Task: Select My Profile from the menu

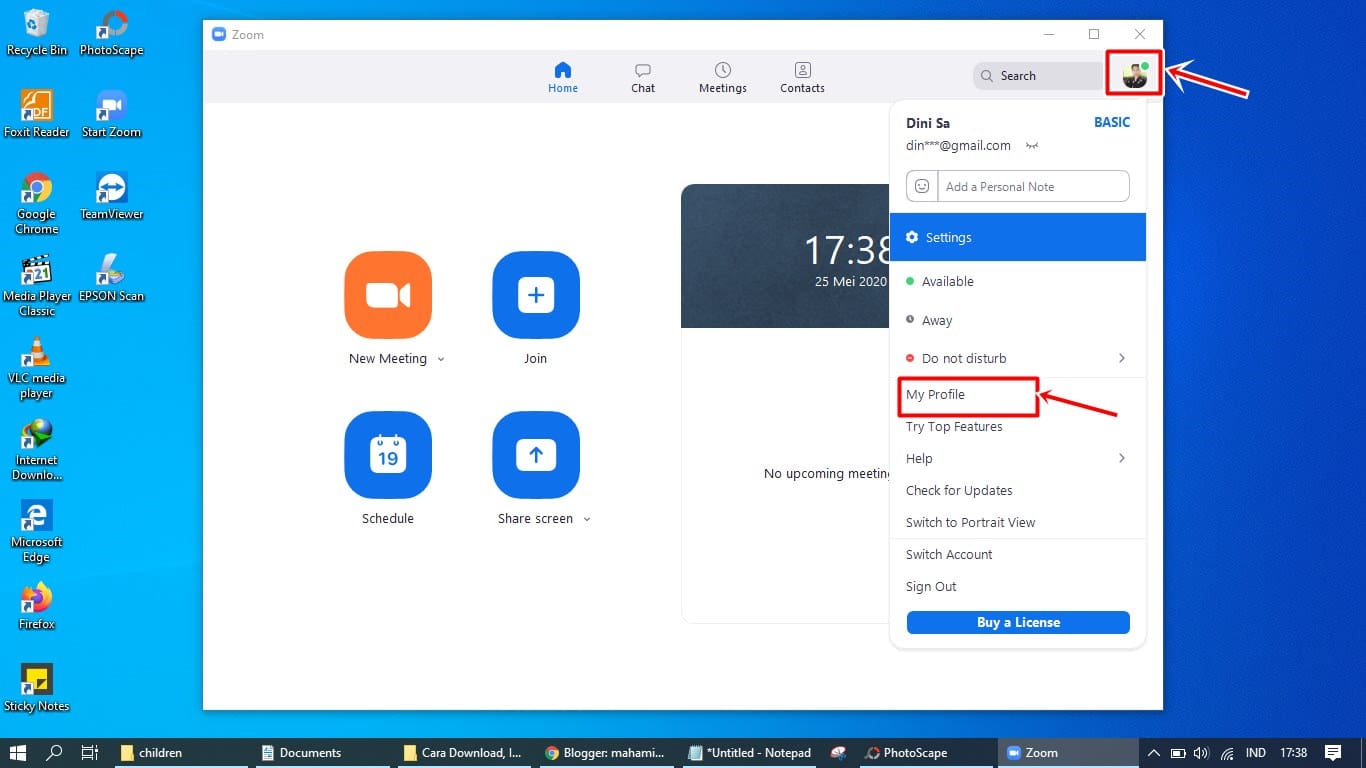Action: (x=935, y=394)
